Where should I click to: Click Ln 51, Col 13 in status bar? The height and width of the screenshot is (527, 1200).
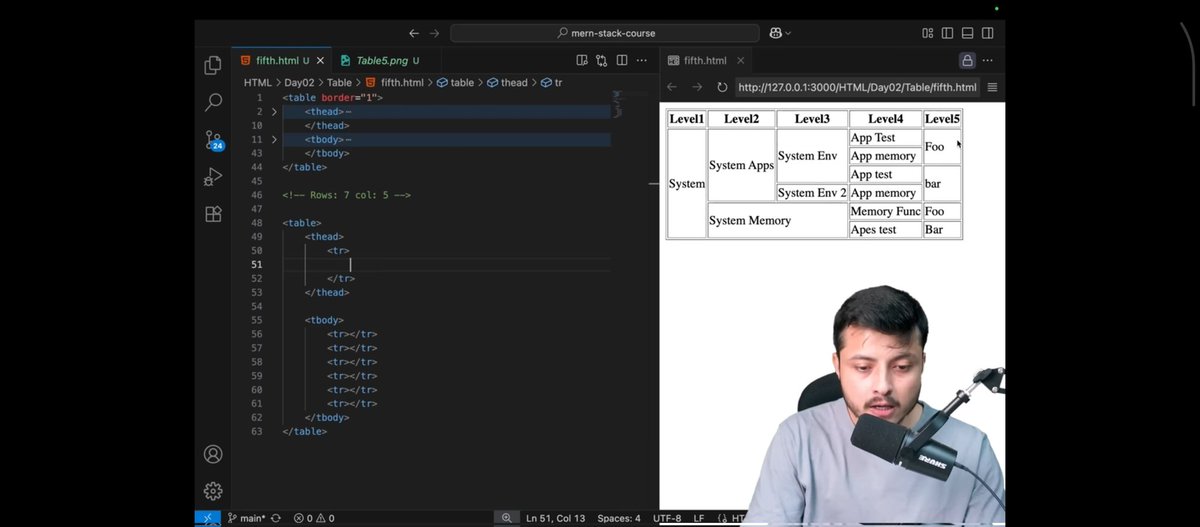click(556, 518)
